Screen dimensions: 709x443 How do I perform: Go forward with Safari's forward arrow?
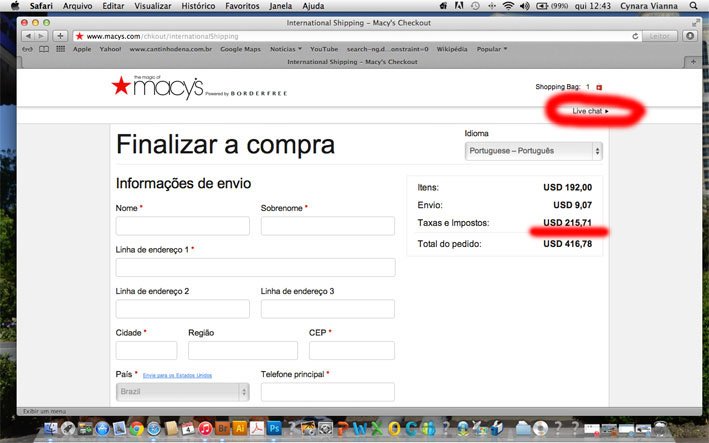click(x=41, y=36)
